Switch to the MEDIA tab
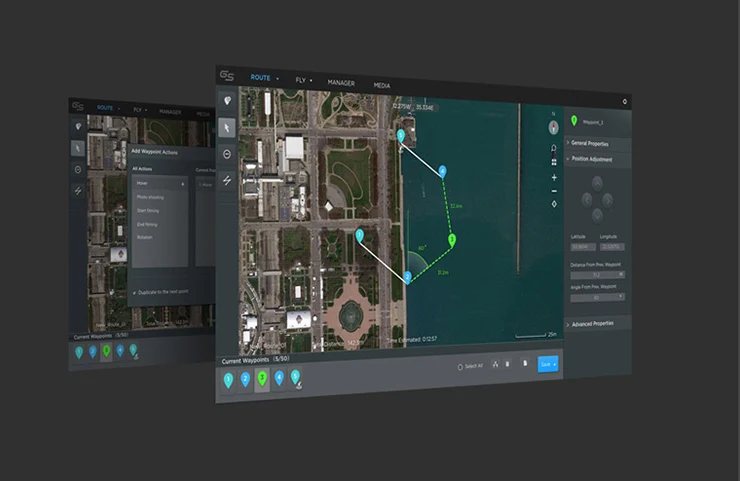Viewport: 740px width, 481px height. (x=382, y=85)
